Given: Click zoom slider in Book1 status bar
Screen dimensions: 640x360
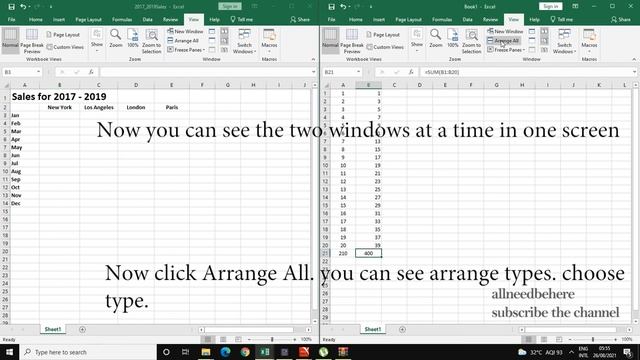Looking at the screenshot, I should tap(593, 339).
